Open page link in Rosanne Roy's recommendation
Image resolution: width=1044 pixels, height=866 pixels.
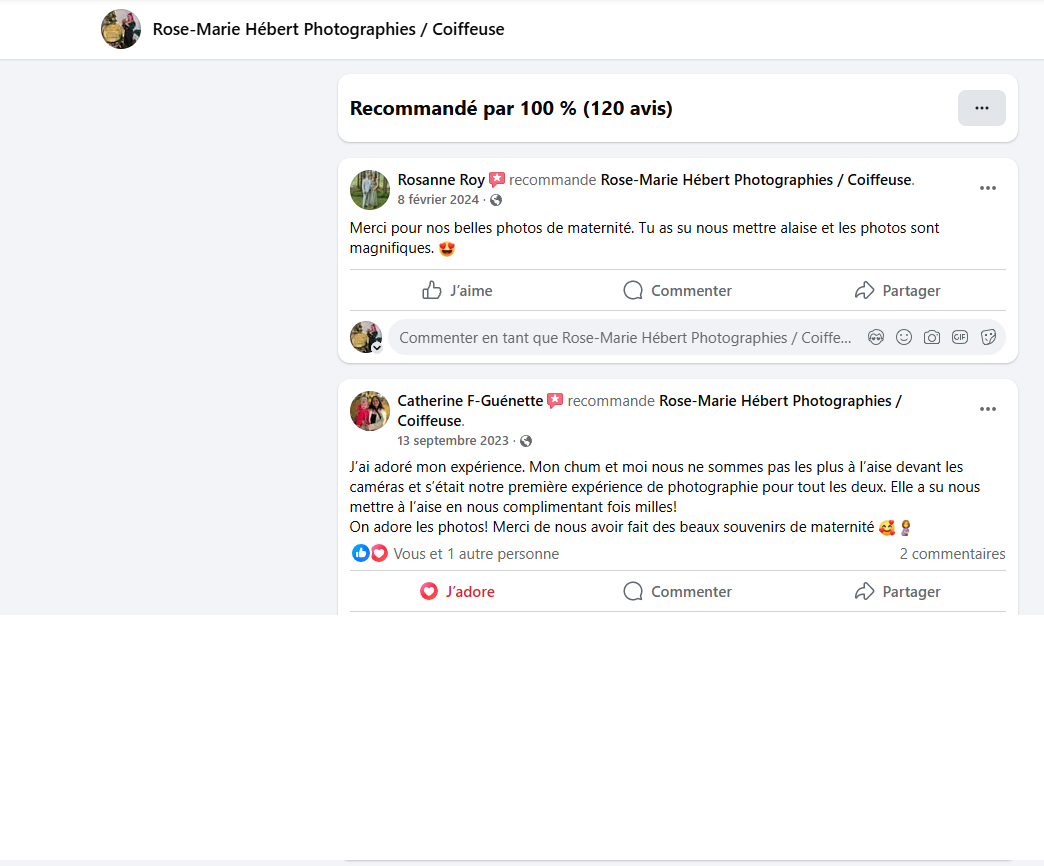coord(756,180)
